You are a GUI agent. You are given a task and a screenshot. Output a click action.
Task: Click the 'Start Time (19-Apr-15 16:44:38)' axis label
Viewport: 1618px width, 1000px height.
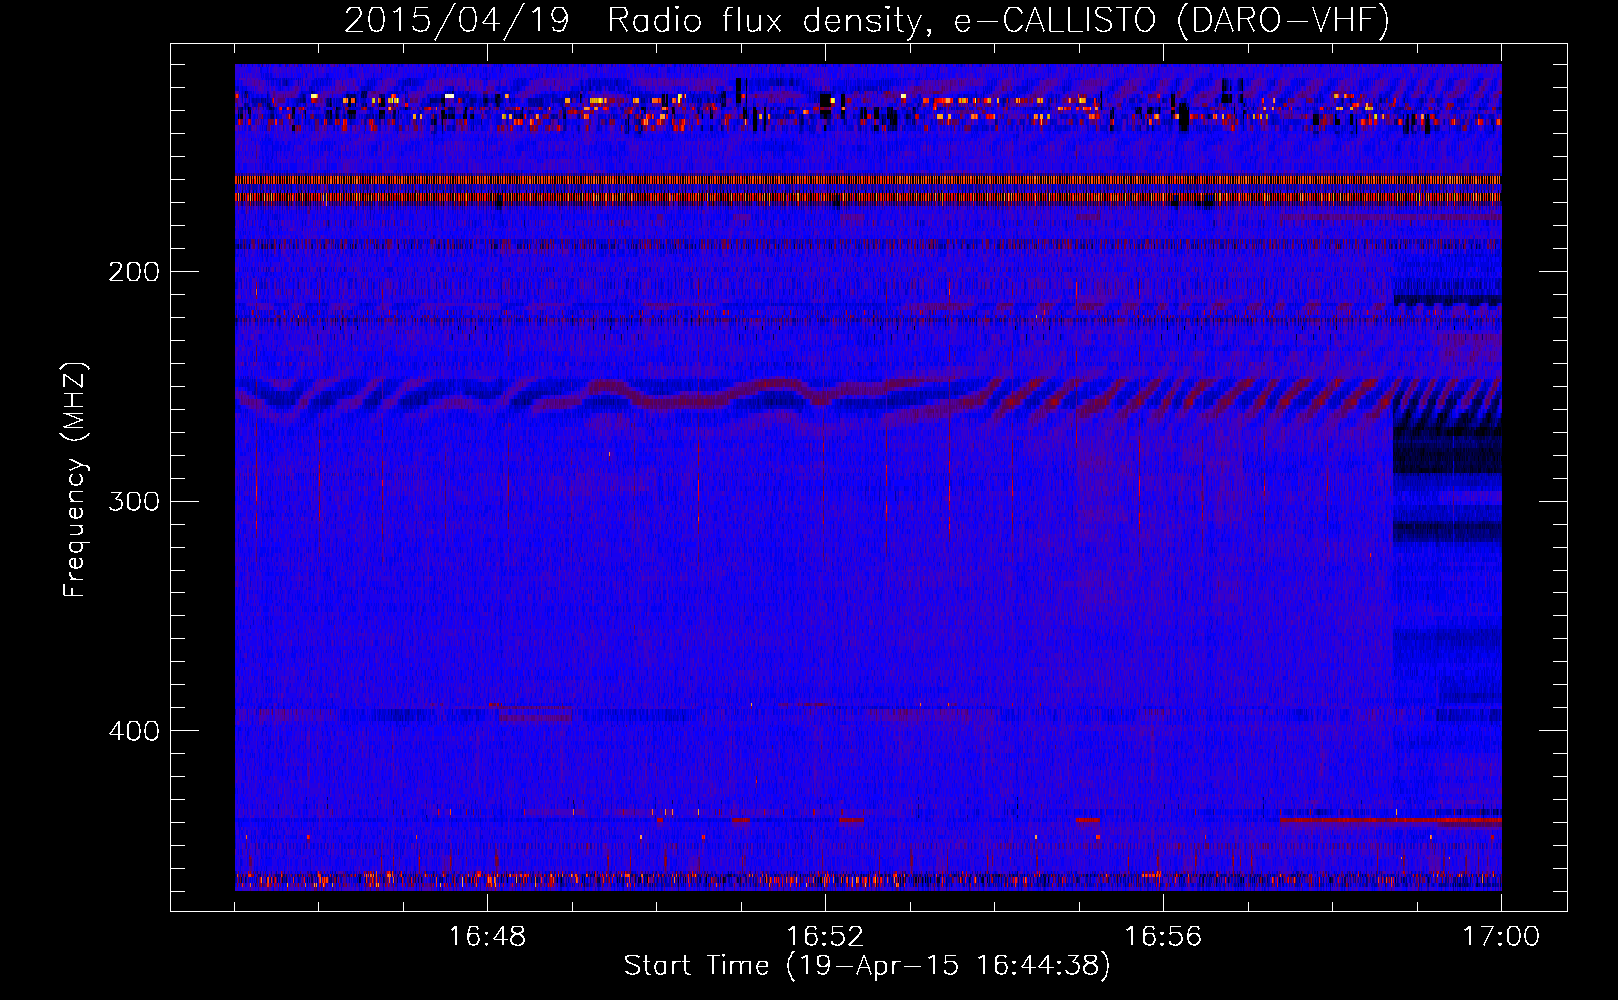pos(867,966)
